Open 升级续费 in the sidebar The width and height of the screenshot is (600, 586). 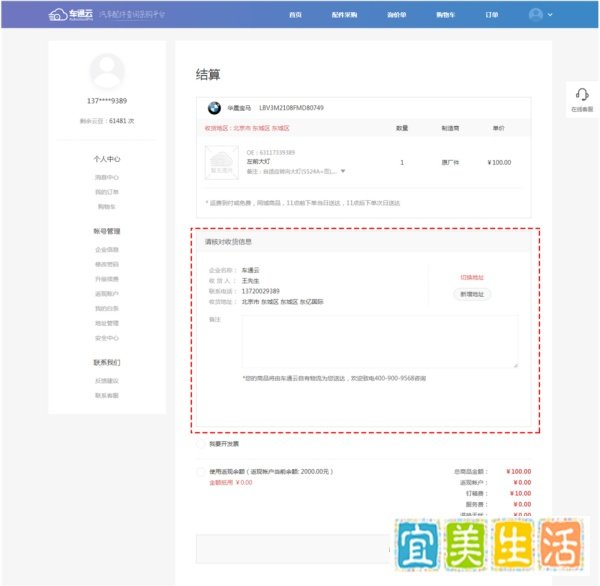(x=107, y=279)
